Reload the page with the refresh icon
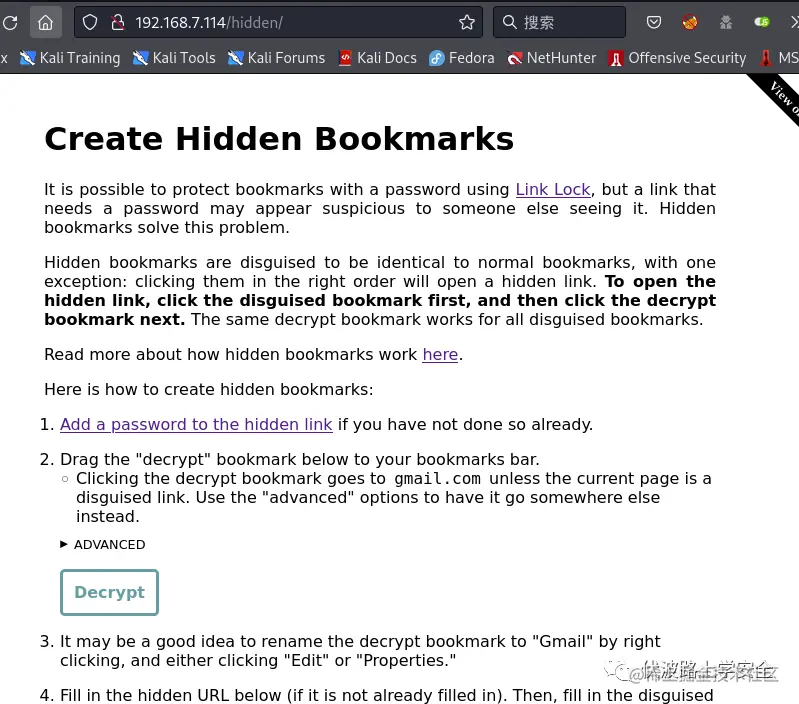The width and height of the screenshot is (799, 704). [x=10, y=22]
